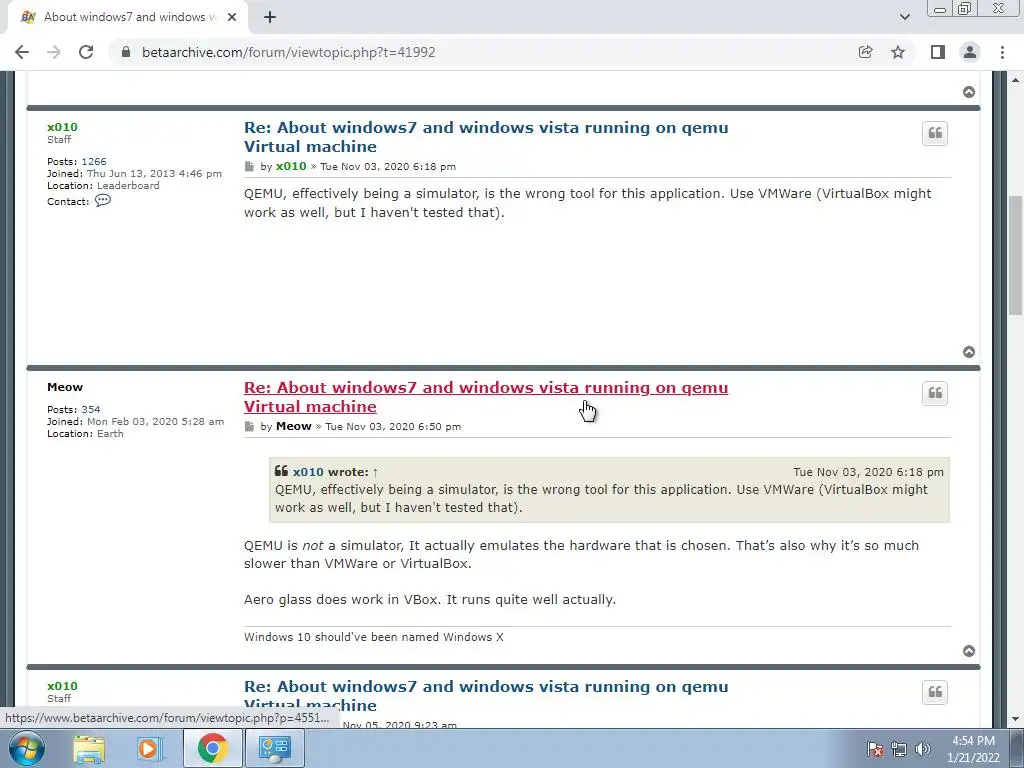
Task: Share this page icon
Action: point(865,52)
